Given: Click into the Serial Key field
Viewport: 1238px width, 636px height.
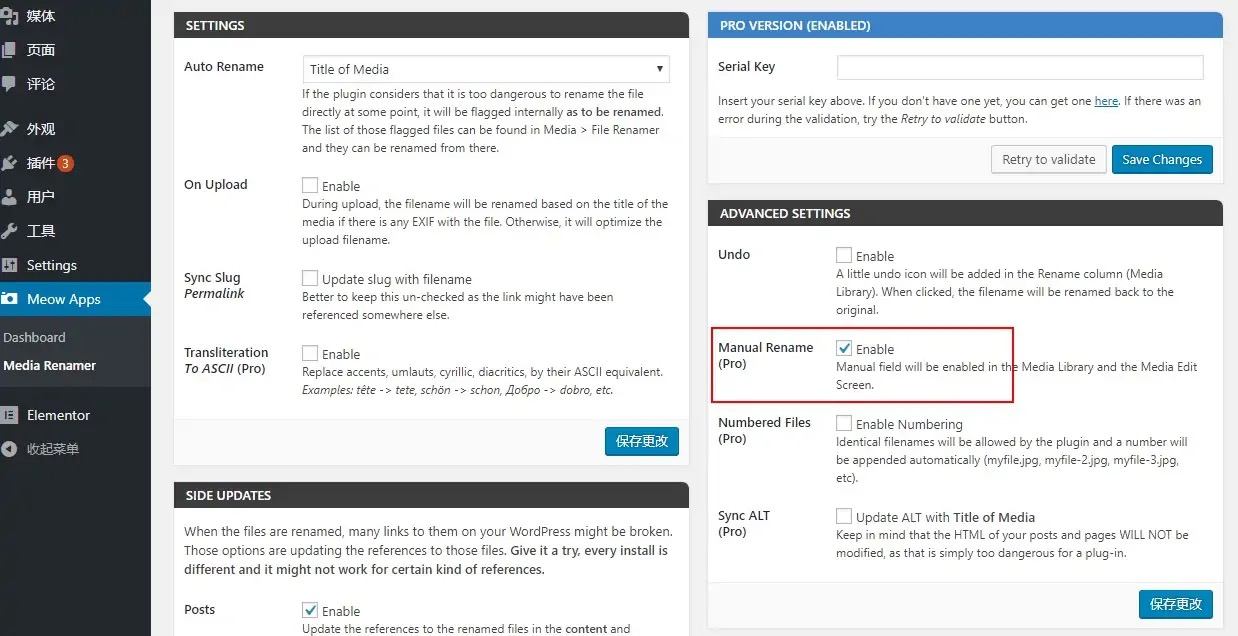Looking at the screenshot, I should coord(1019,67).
